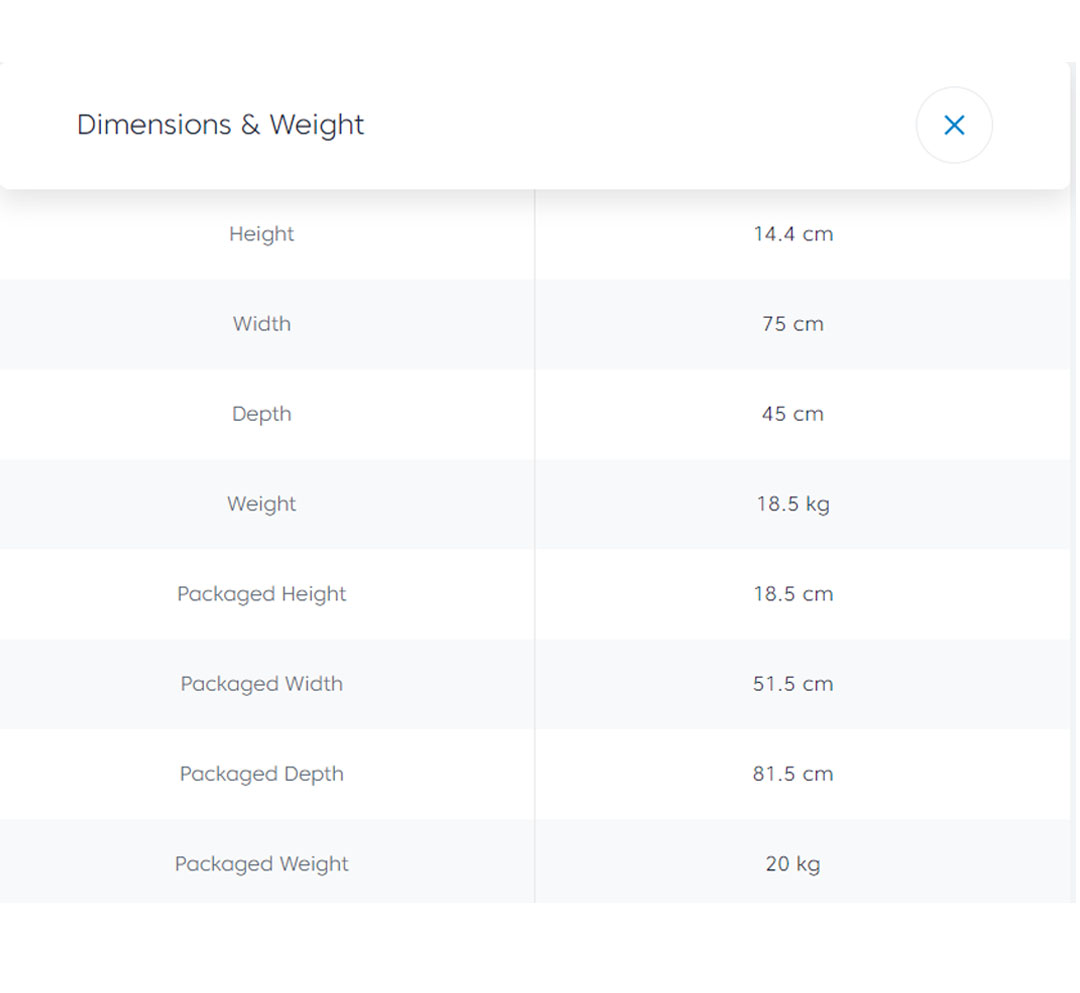
Task: Click the 18.5 cm packaged height value
Action: point(793,594)
